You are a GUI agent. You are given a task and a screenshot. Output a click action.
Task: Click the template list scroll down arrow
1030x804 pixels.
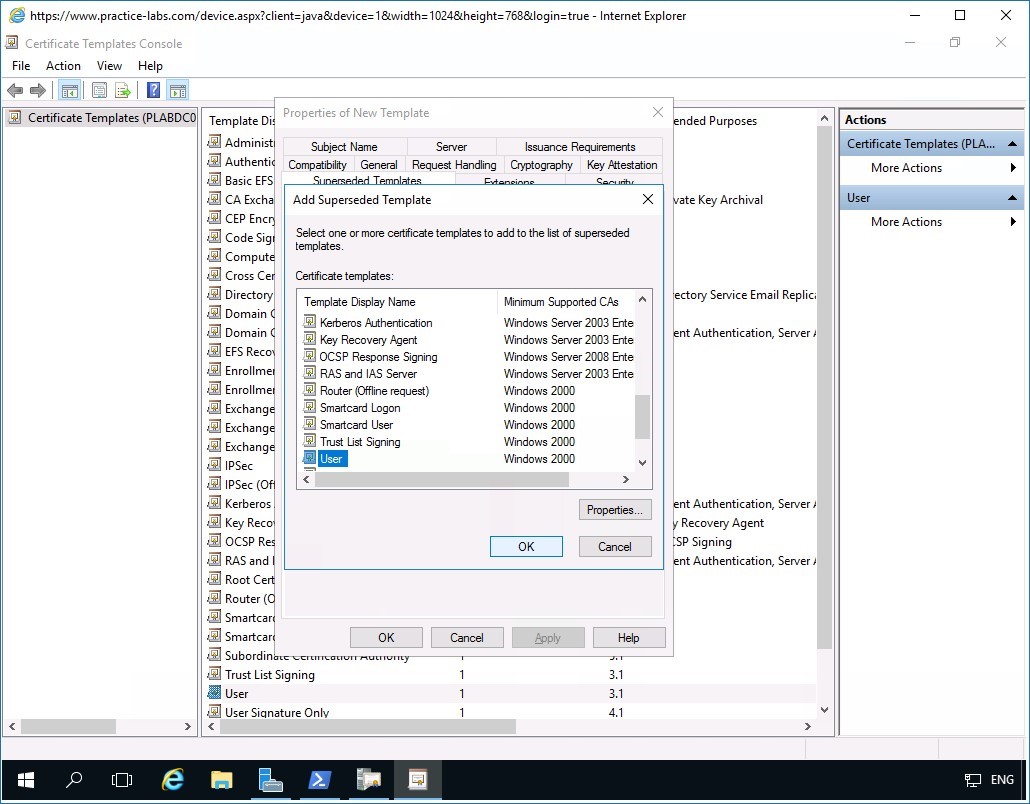[x=642, y=462]
